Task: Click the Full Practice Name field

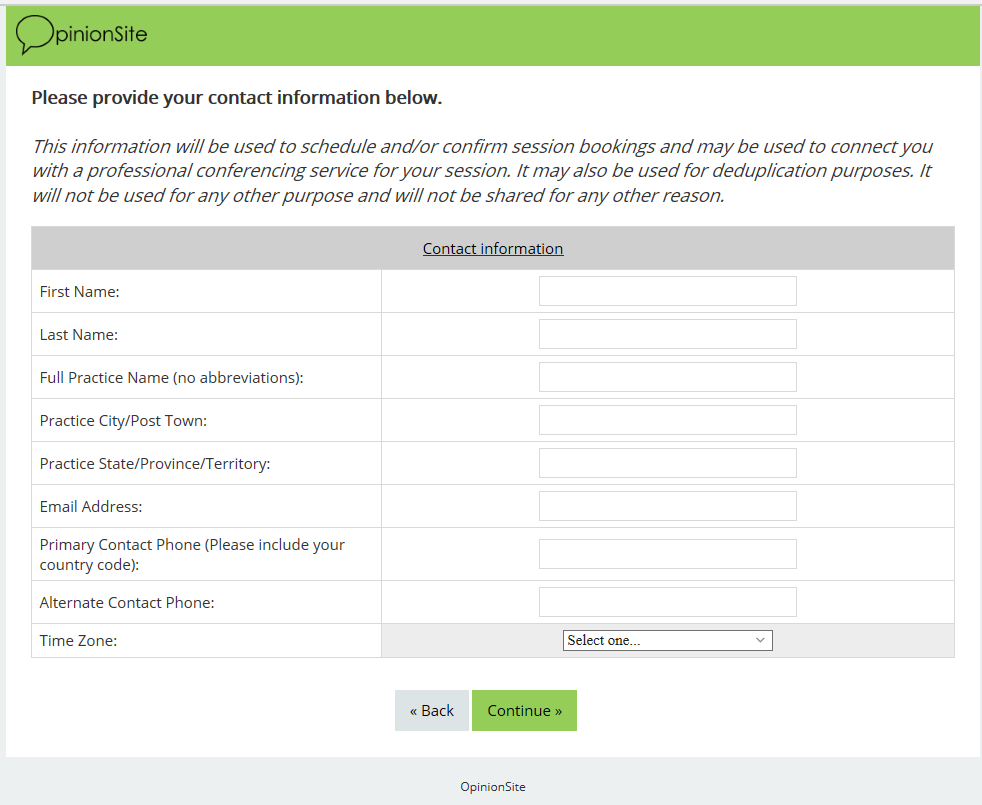Action: click(x=667, y=377)
